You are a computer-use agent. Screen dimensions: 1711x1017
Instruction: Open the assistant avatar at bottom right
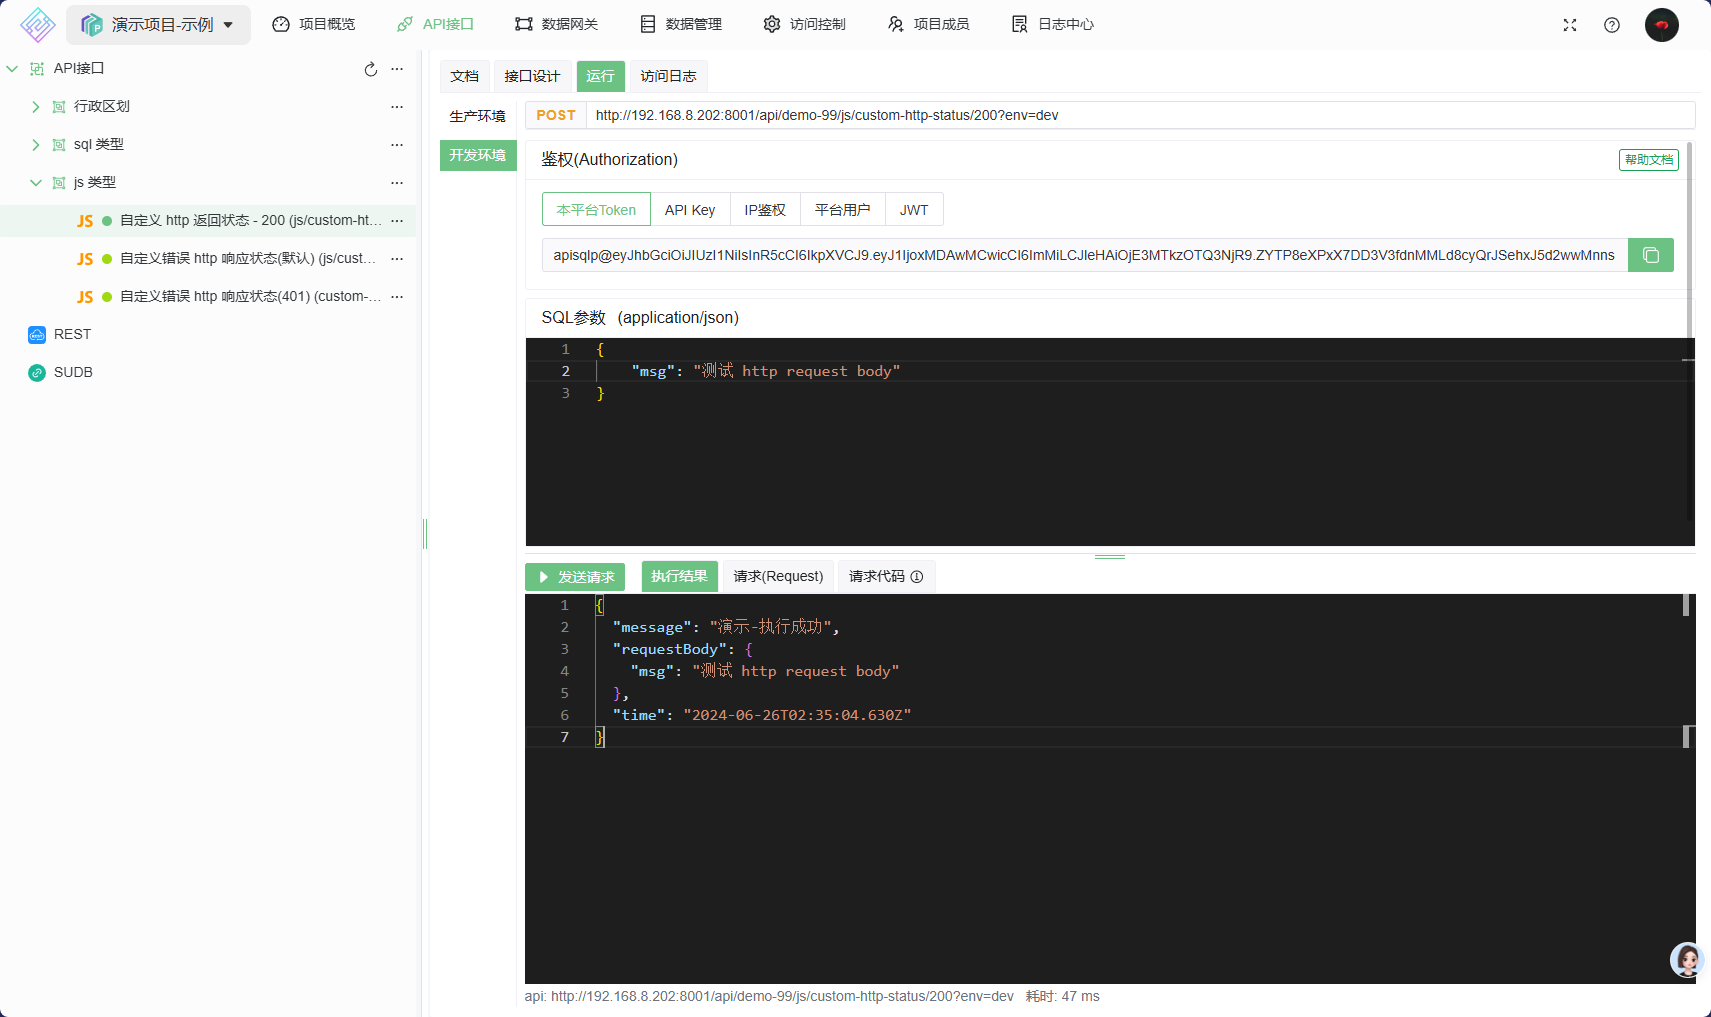1687,960
